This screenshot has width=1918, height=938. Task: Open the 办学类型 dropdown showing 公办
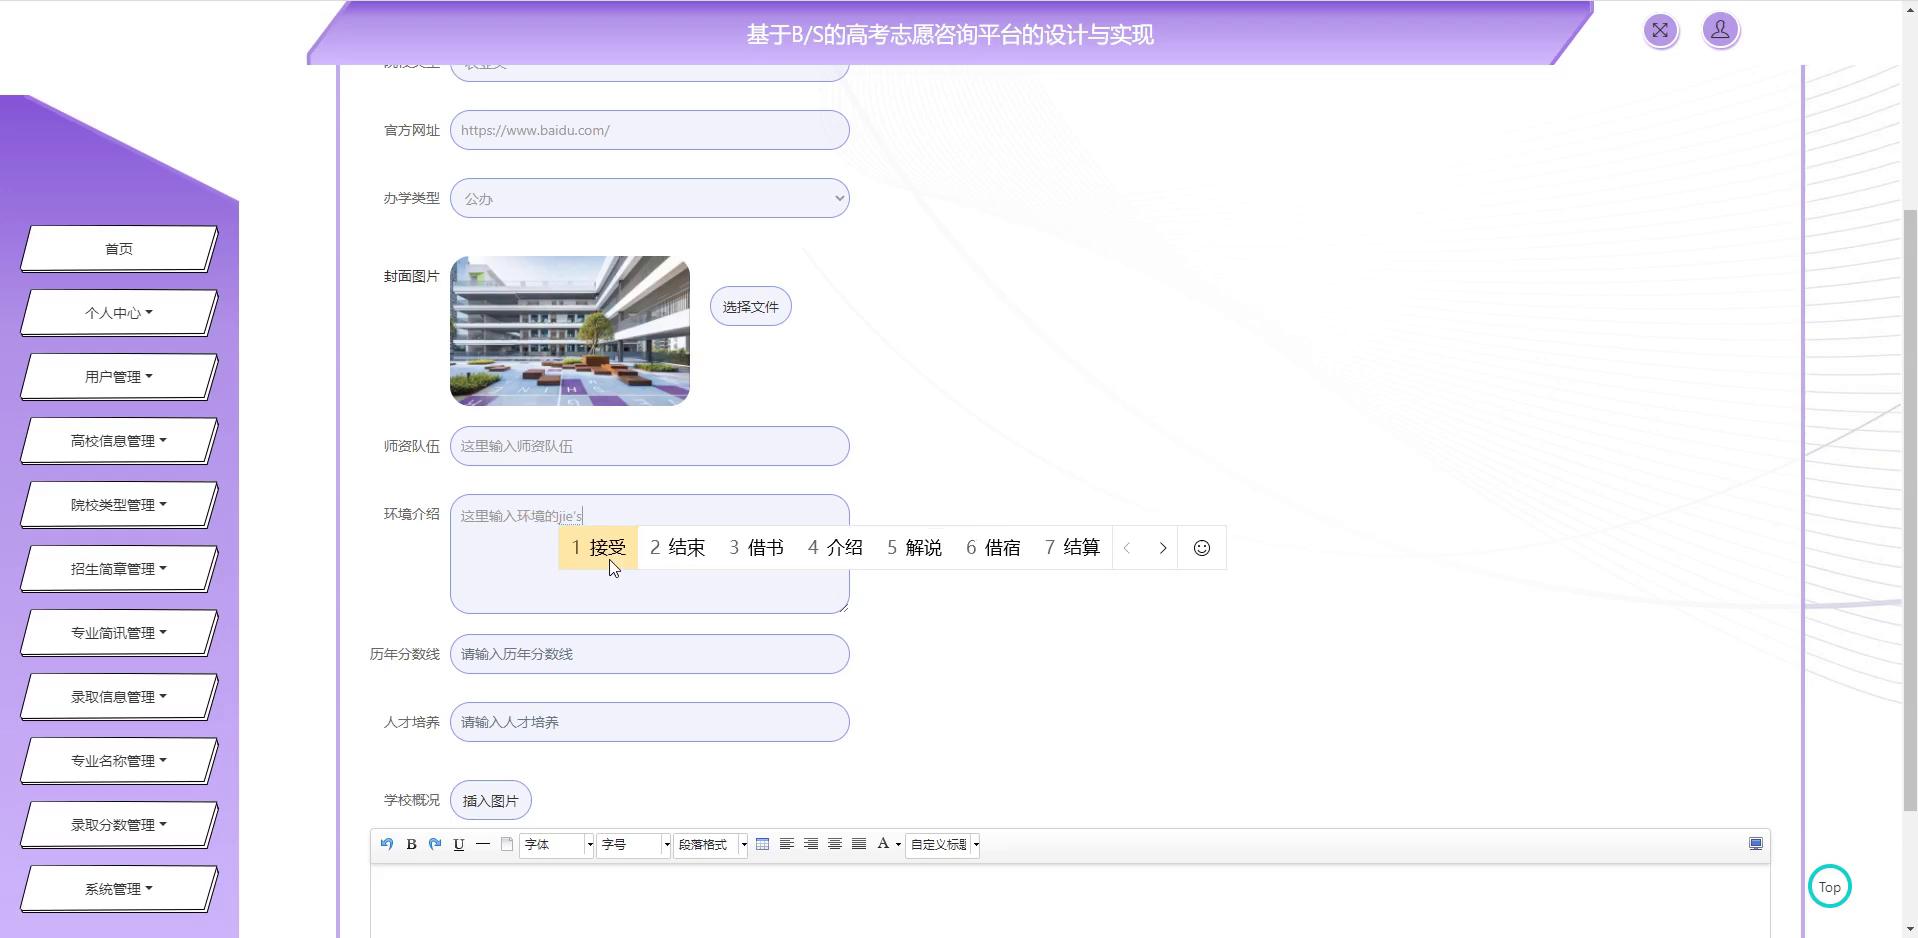pos(650,198)
